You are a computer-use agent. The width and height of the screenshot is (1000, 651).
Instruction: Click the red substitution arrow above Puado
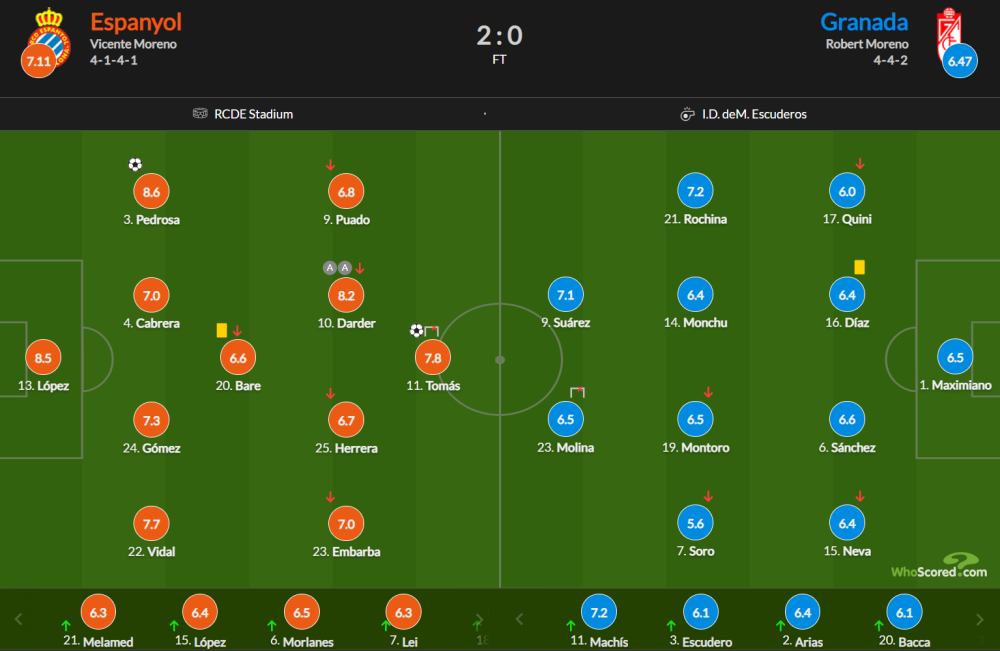tap(330, 165)
